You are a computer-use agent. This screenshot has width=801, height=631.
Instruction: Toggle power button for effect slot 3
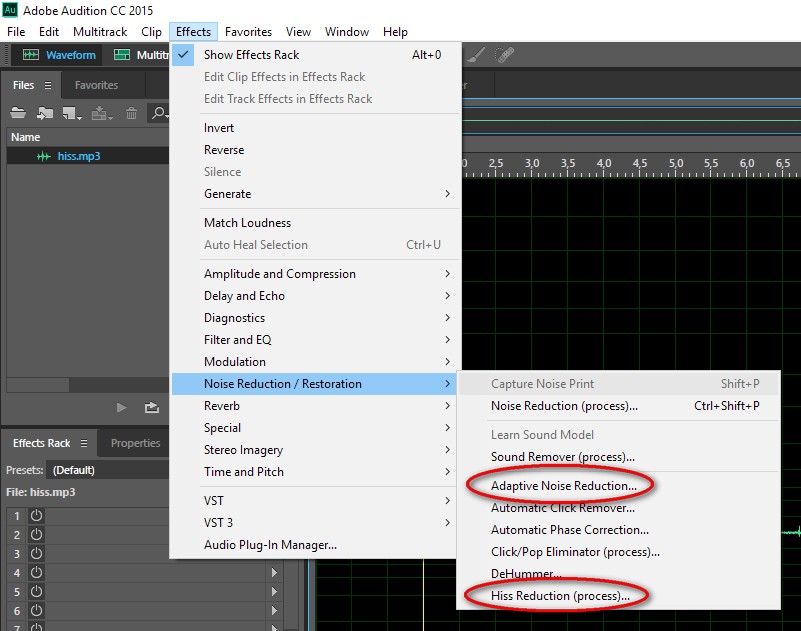click(x=37, y=554)
